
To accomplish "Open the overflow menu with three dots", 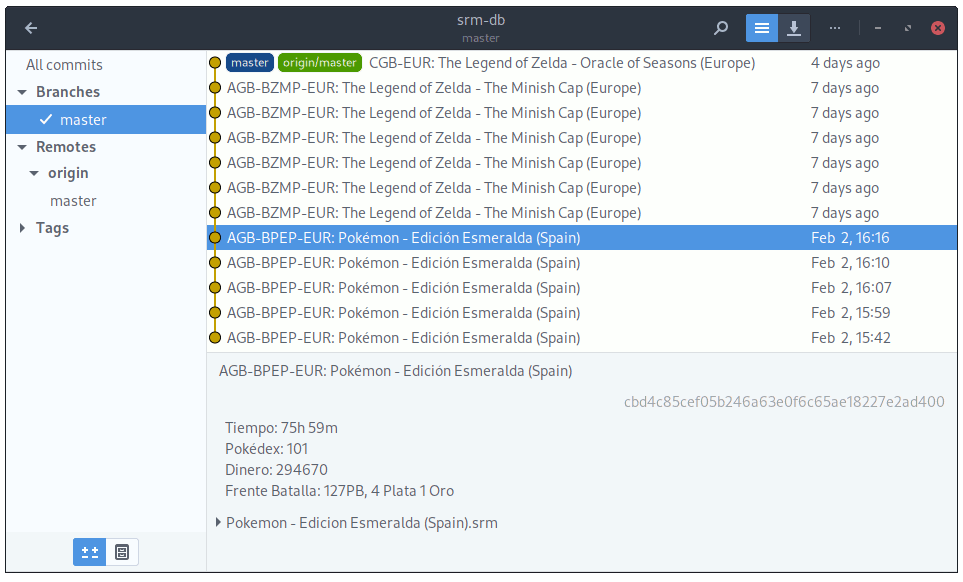I will point(835,27).
